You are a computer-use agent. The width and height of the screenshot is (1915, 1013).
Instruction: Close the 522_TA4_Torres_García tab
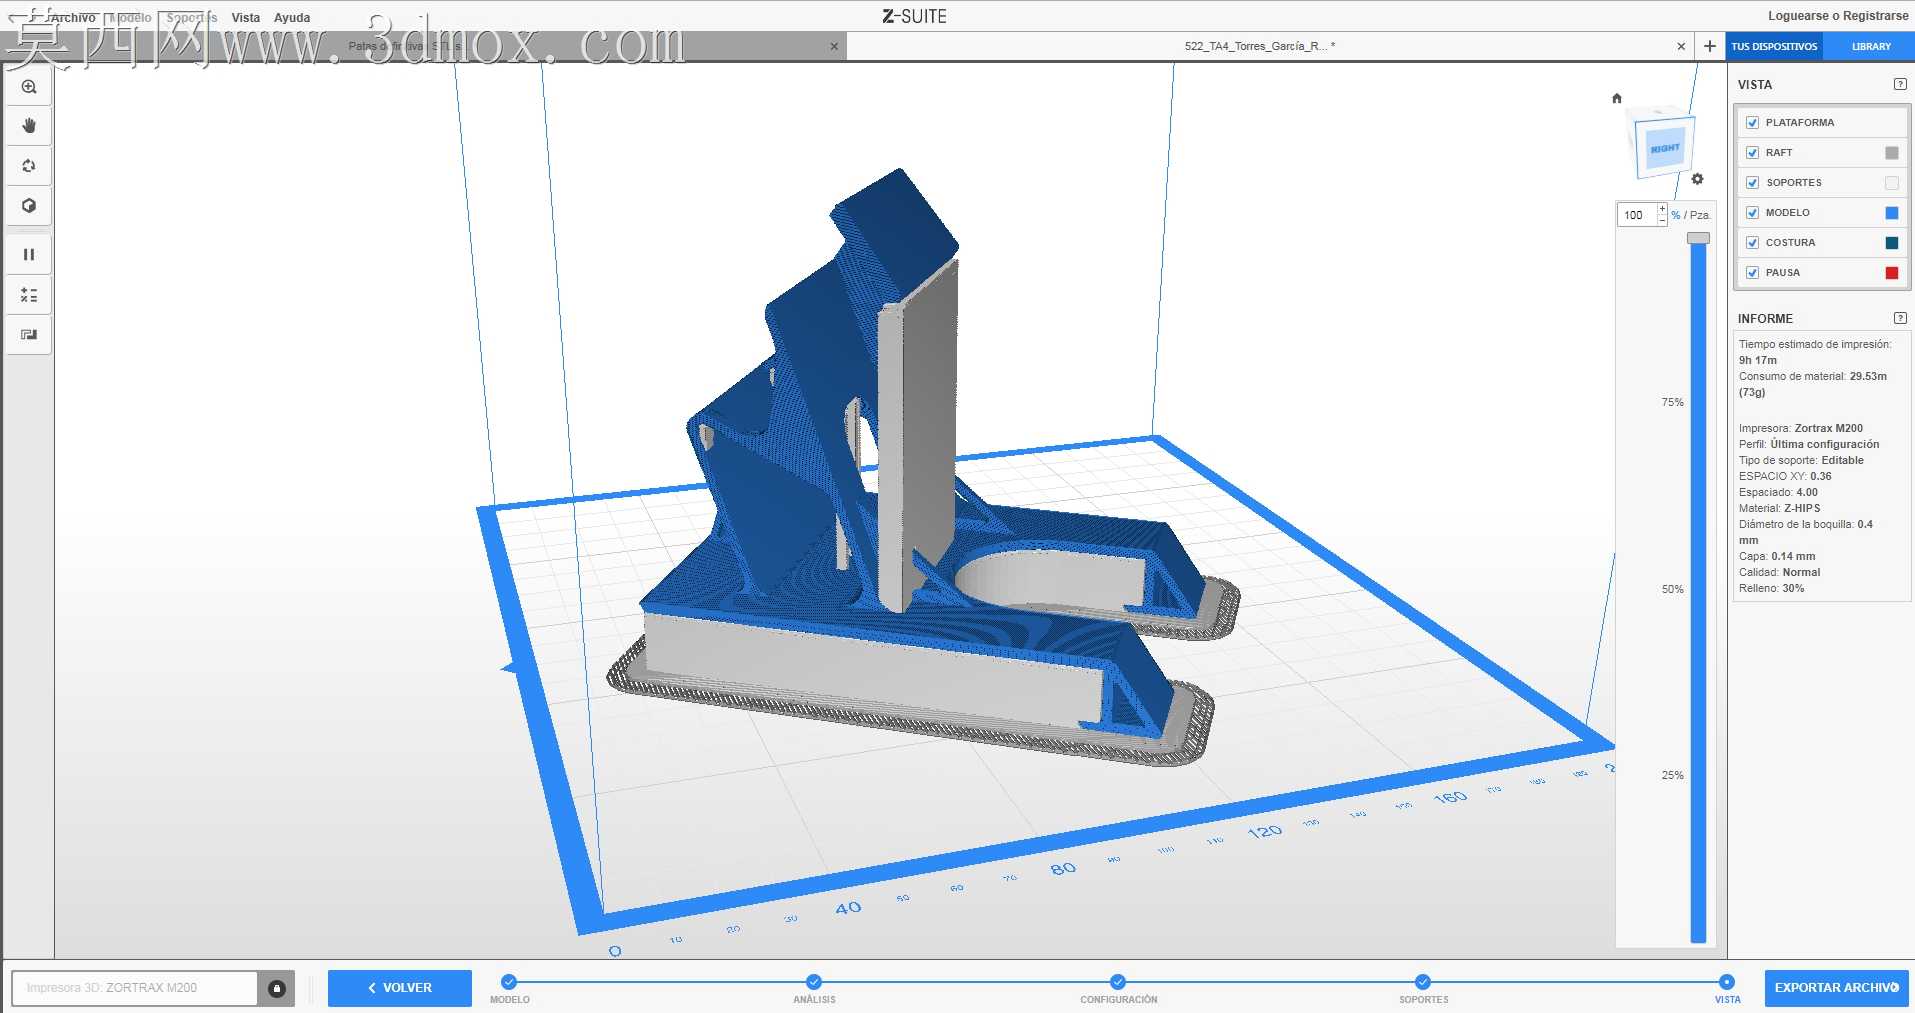click(1681, 46)
